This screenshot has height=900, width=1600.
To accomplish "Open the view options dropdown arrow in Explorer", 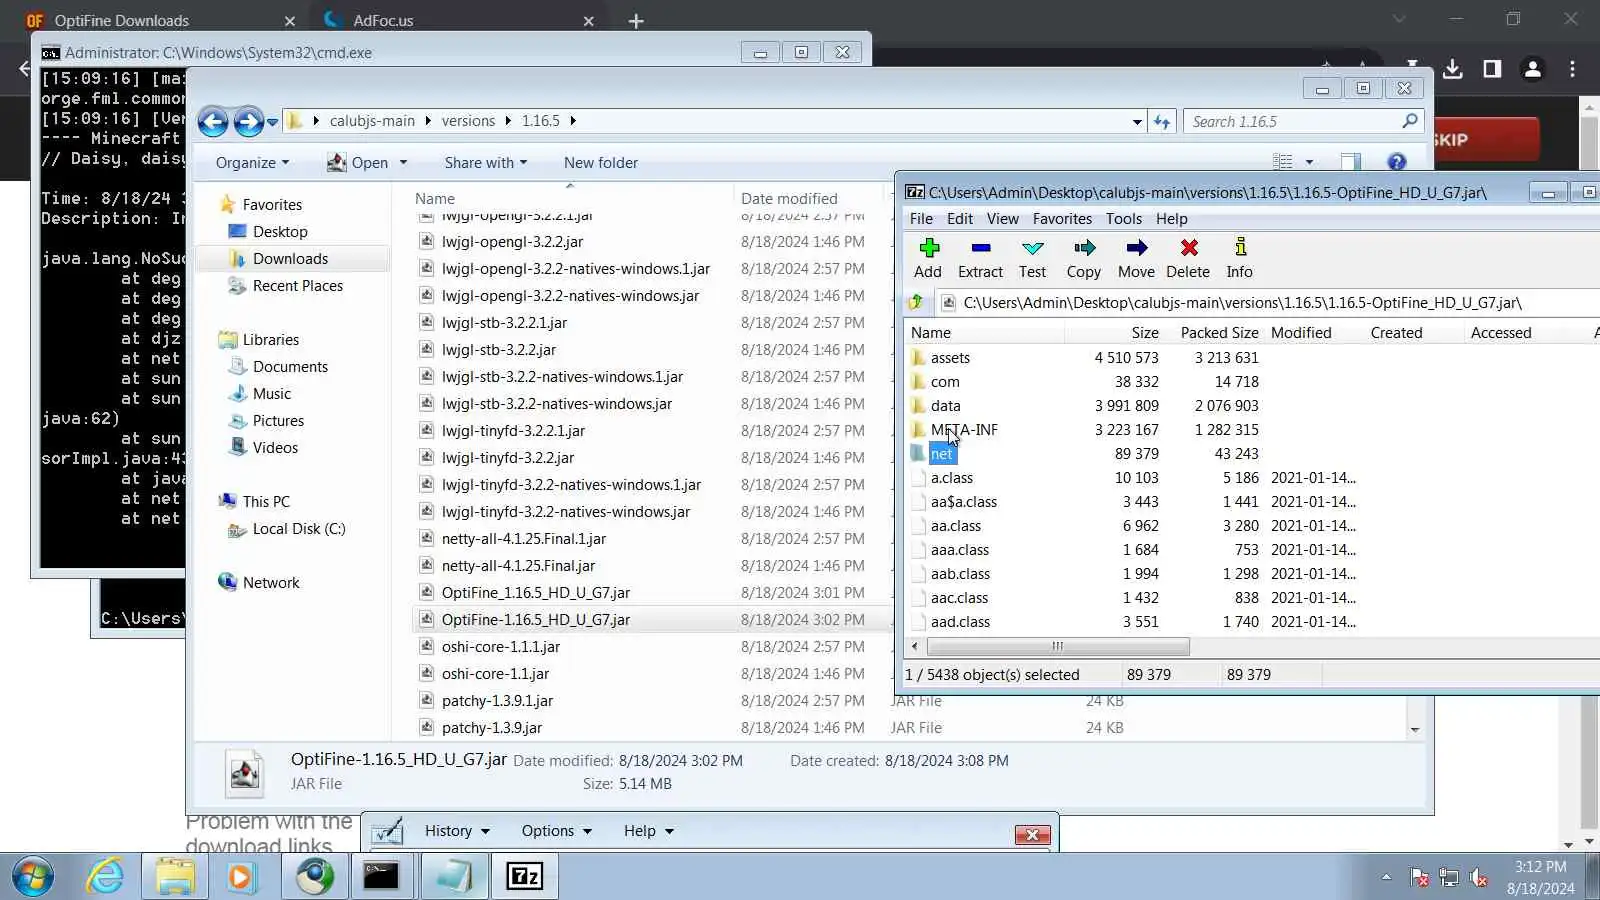I will (1309, 162).
